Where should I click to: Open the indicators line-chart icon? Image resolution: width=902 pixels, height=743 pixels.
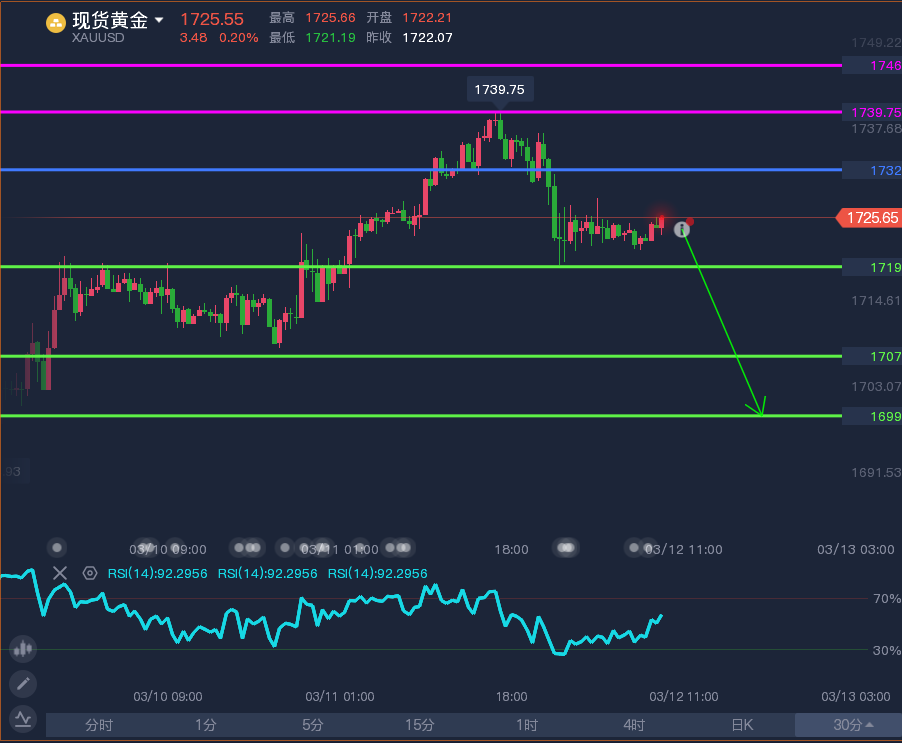click(x=22, y=719)
